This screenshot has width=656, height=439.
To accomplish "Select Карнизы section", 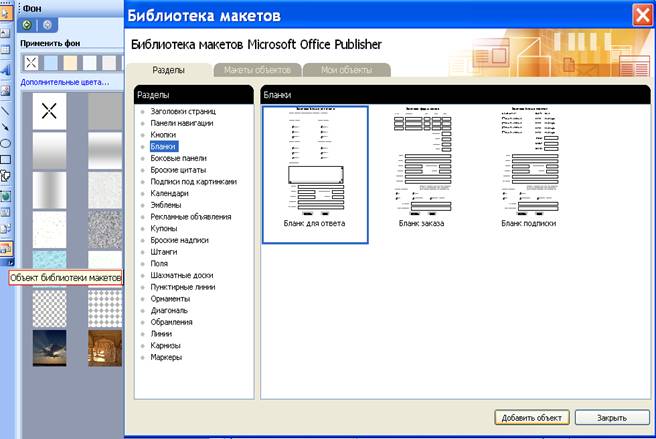I will [165, 346].
